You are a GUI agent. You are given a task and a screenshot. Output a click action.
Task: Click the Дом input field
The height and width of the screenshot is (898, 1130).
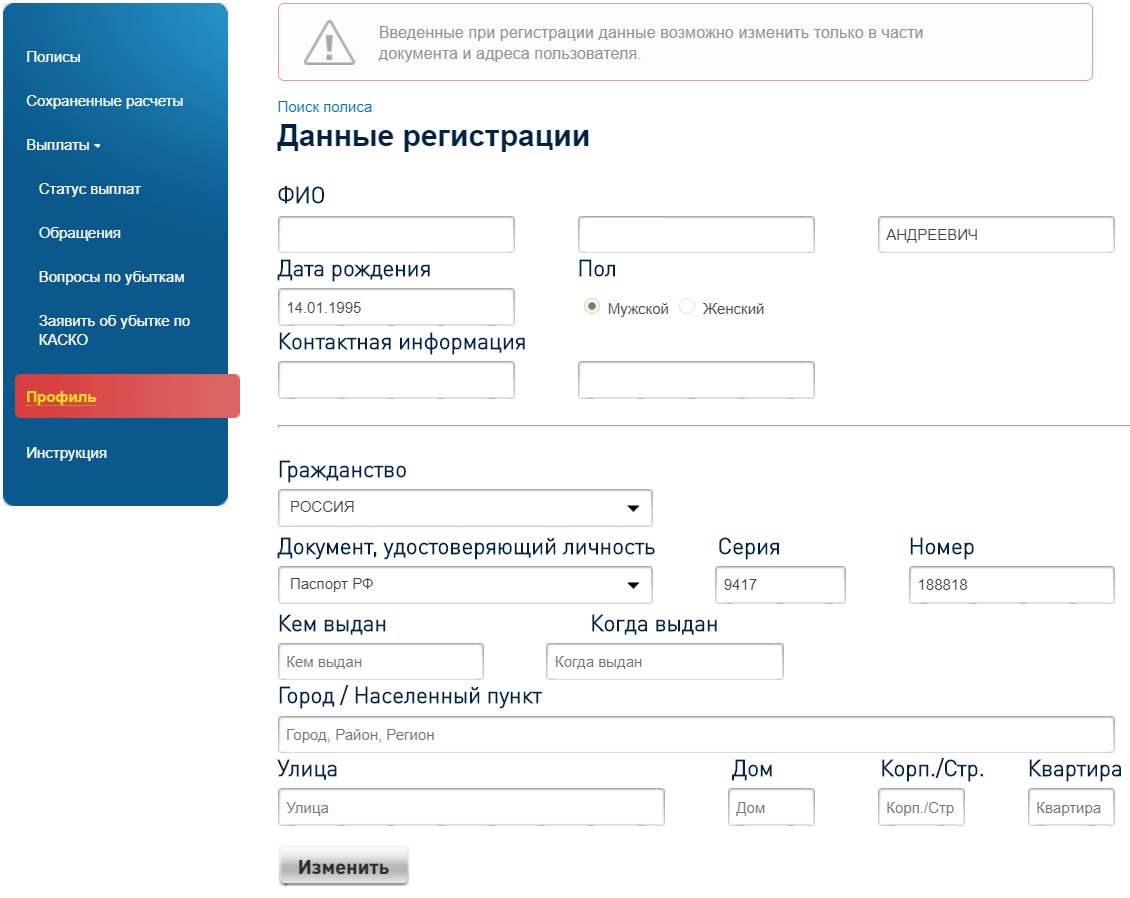pyautogui.click(x=771, y=807)
